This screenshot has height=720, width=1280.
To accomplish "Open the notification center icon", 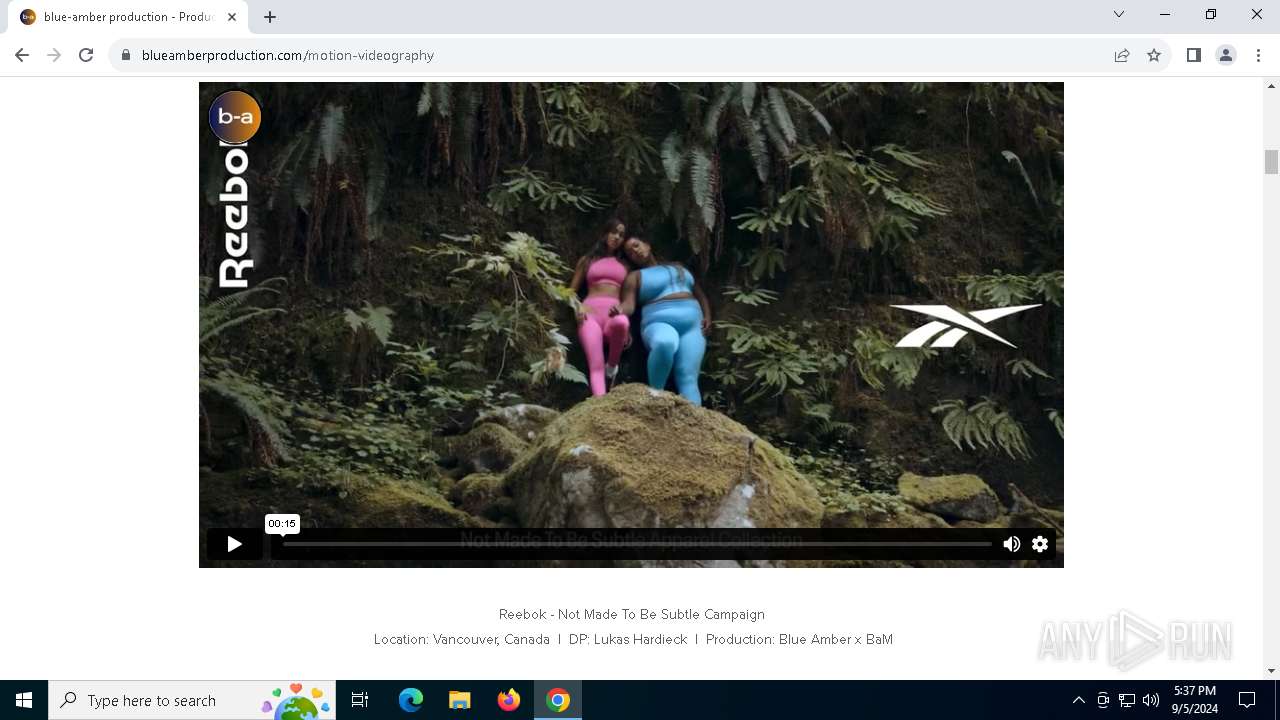I will pos(1247,700).
